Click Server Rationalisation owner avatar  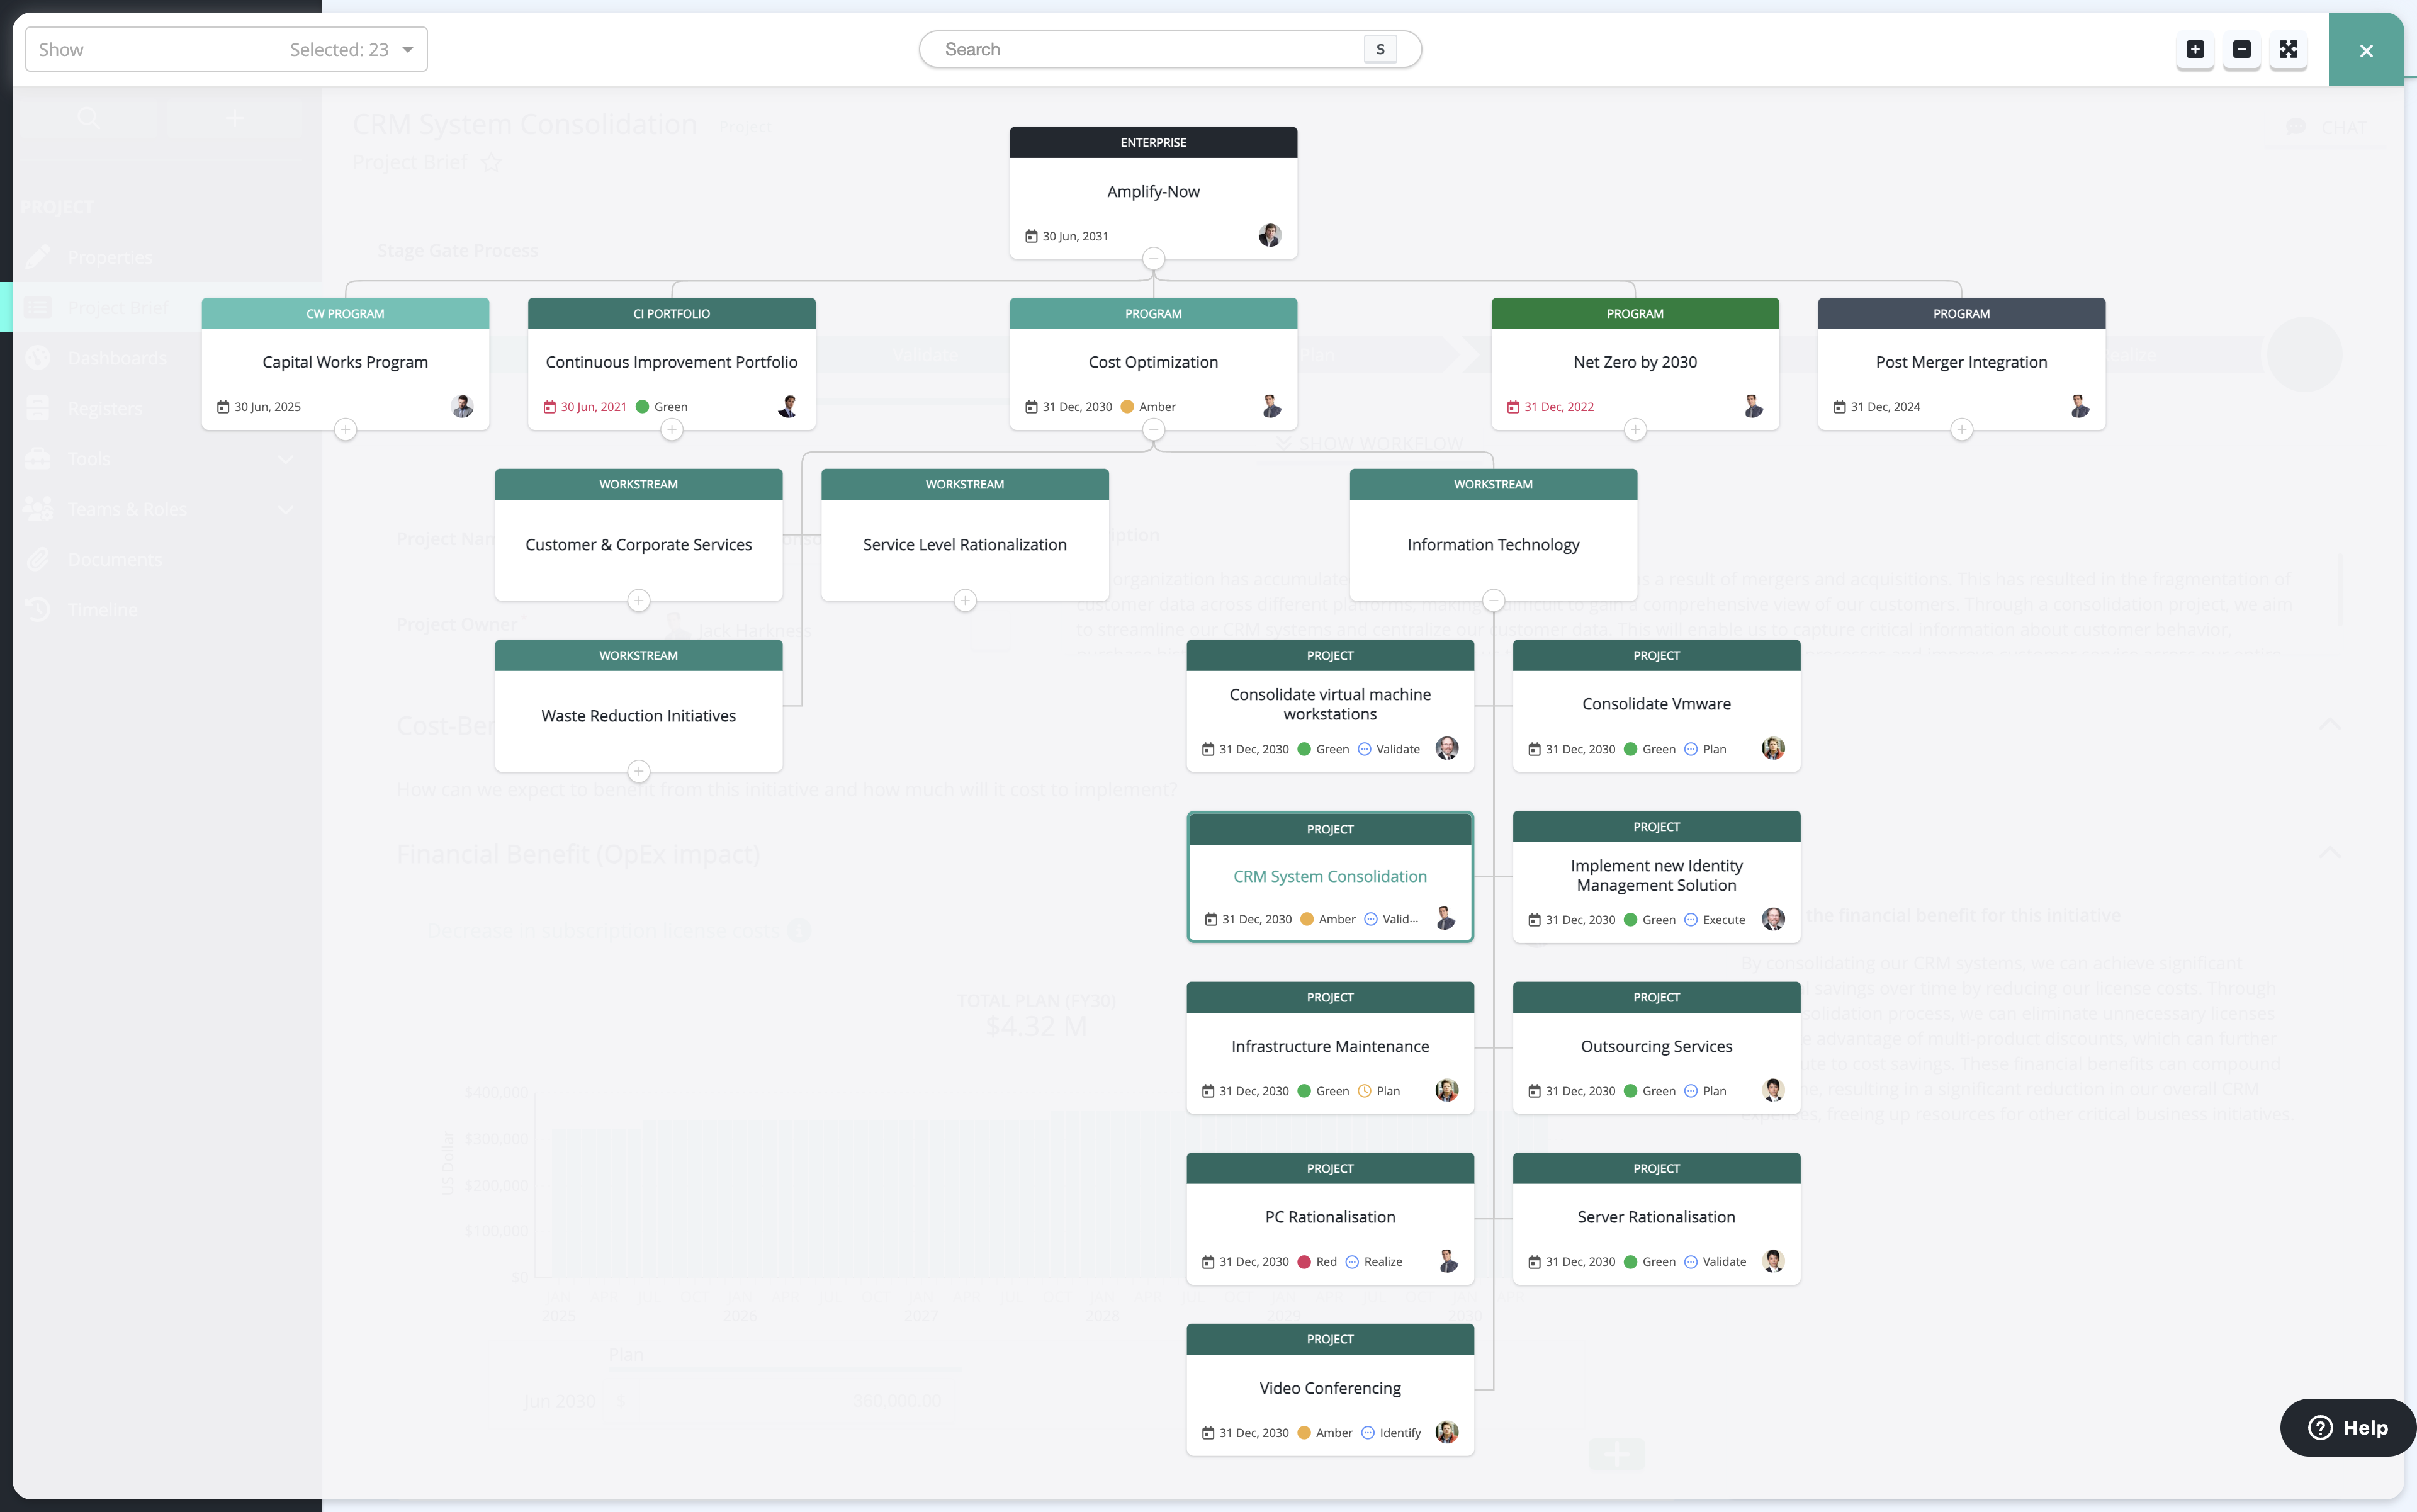1773,1261
